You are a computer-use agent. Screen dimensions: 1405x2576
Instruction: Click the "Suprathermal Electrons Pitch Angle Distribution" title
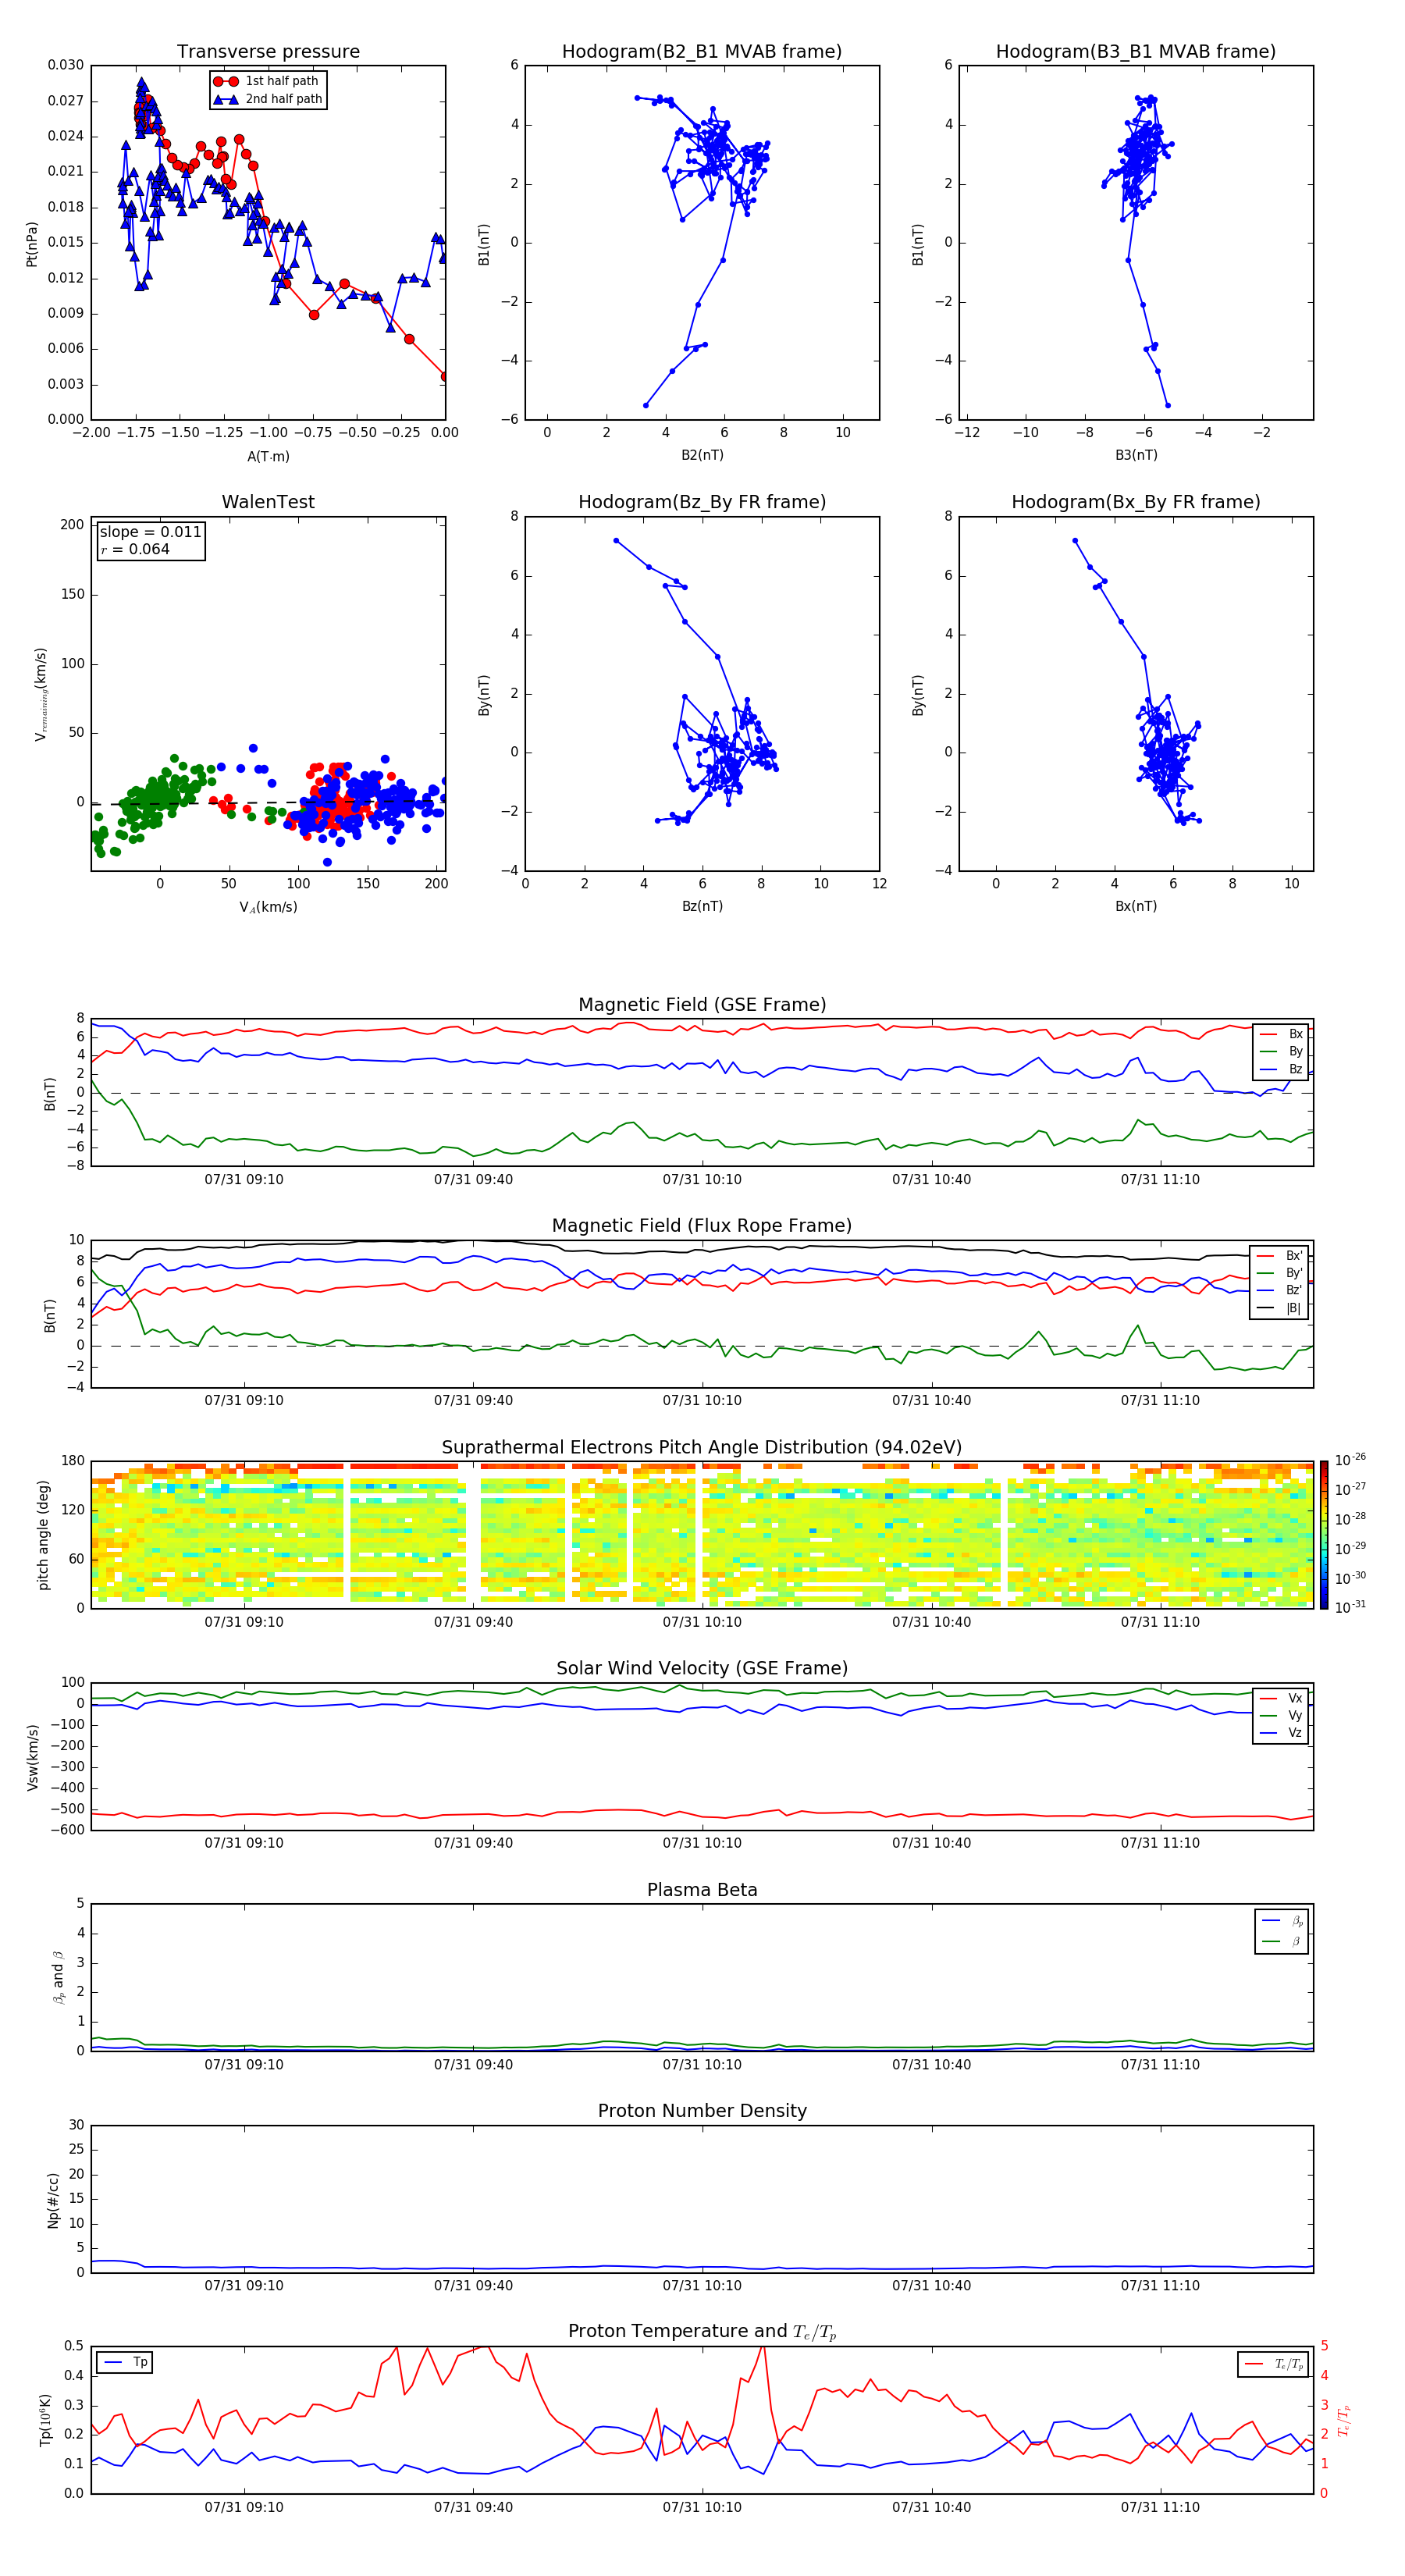click(x=702, y=1448)
